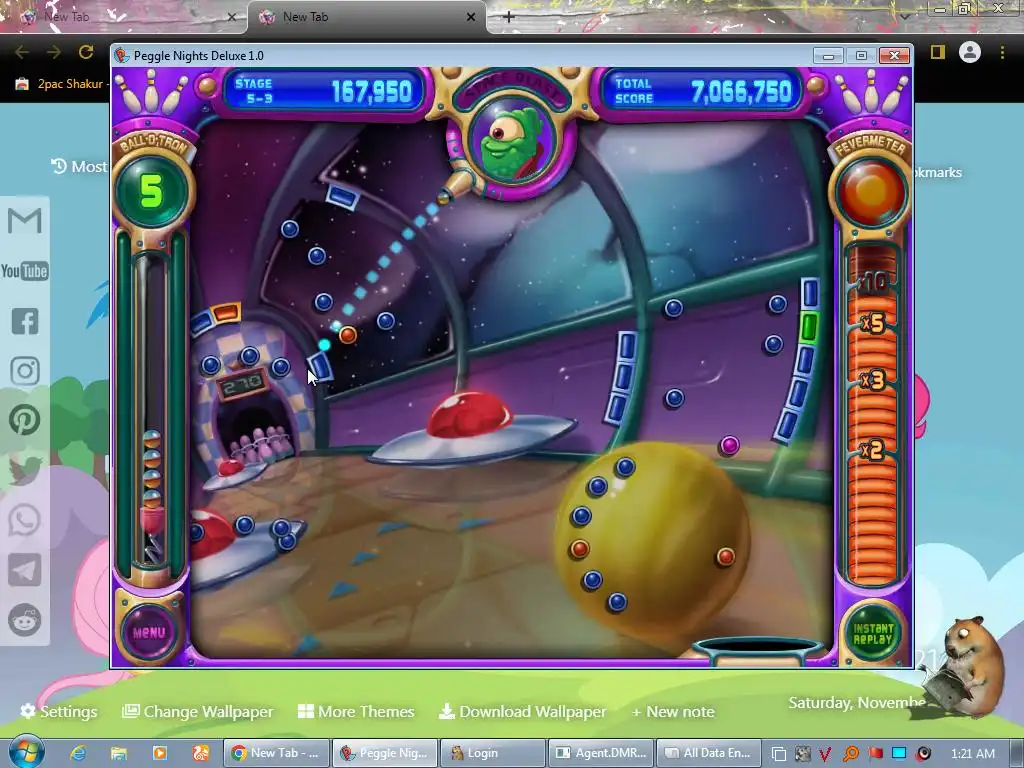Switch to Peggle Nights taskbar item

(385, 753)
